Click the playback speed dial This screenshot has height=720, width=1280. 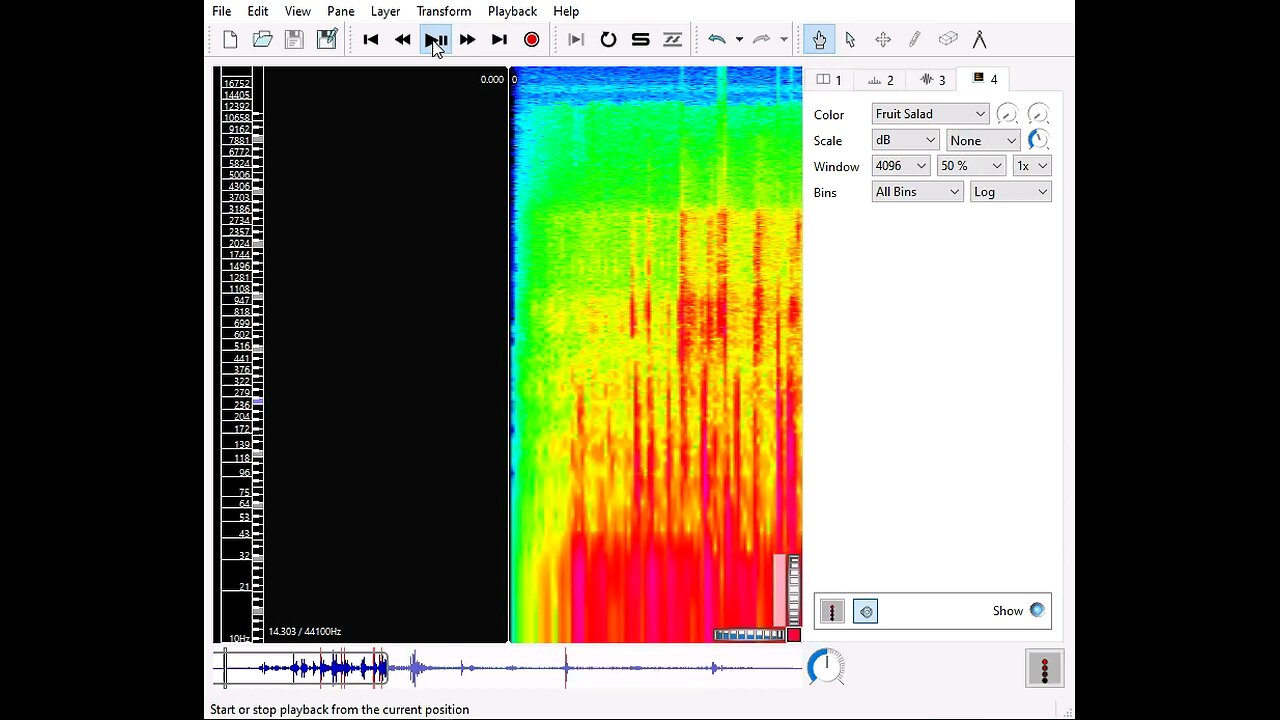(x=826, y=666)
